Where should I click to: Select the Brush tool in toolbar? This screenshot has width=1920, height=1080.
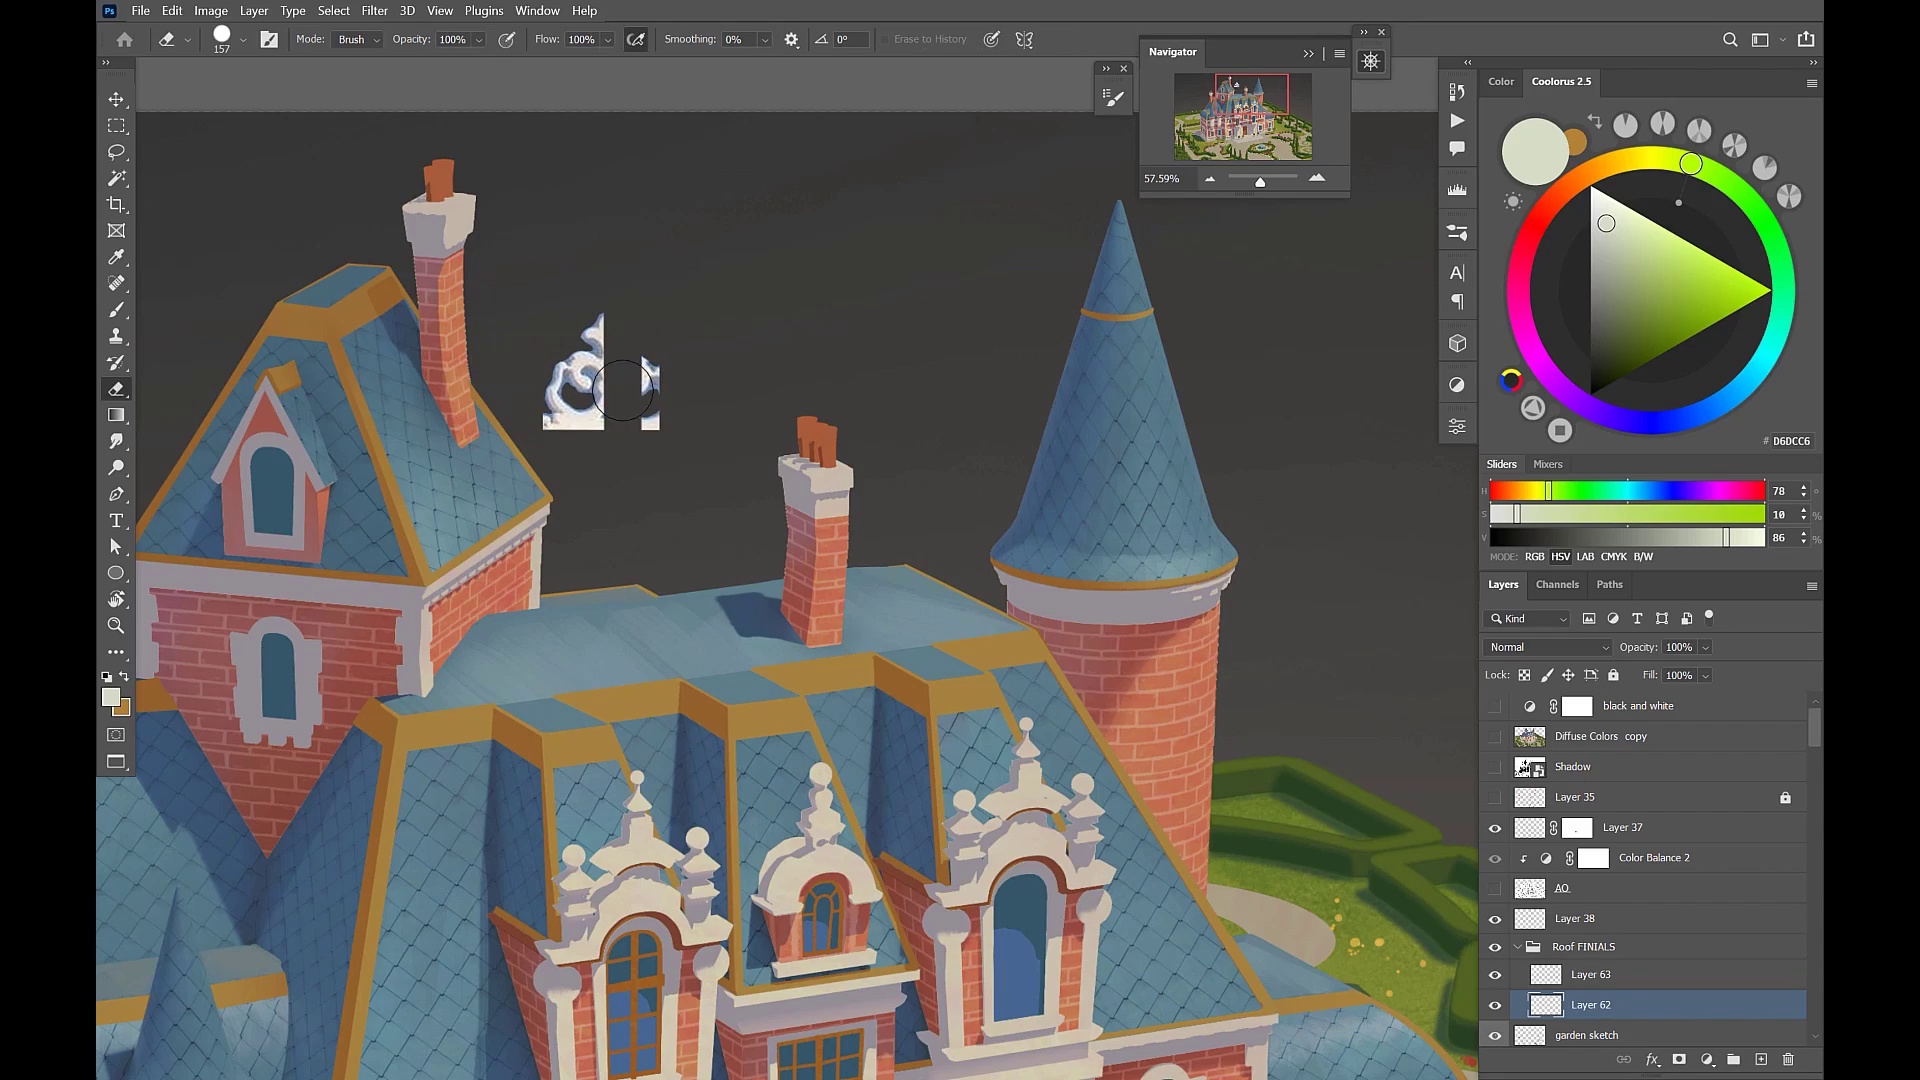(x=116, y=309)
